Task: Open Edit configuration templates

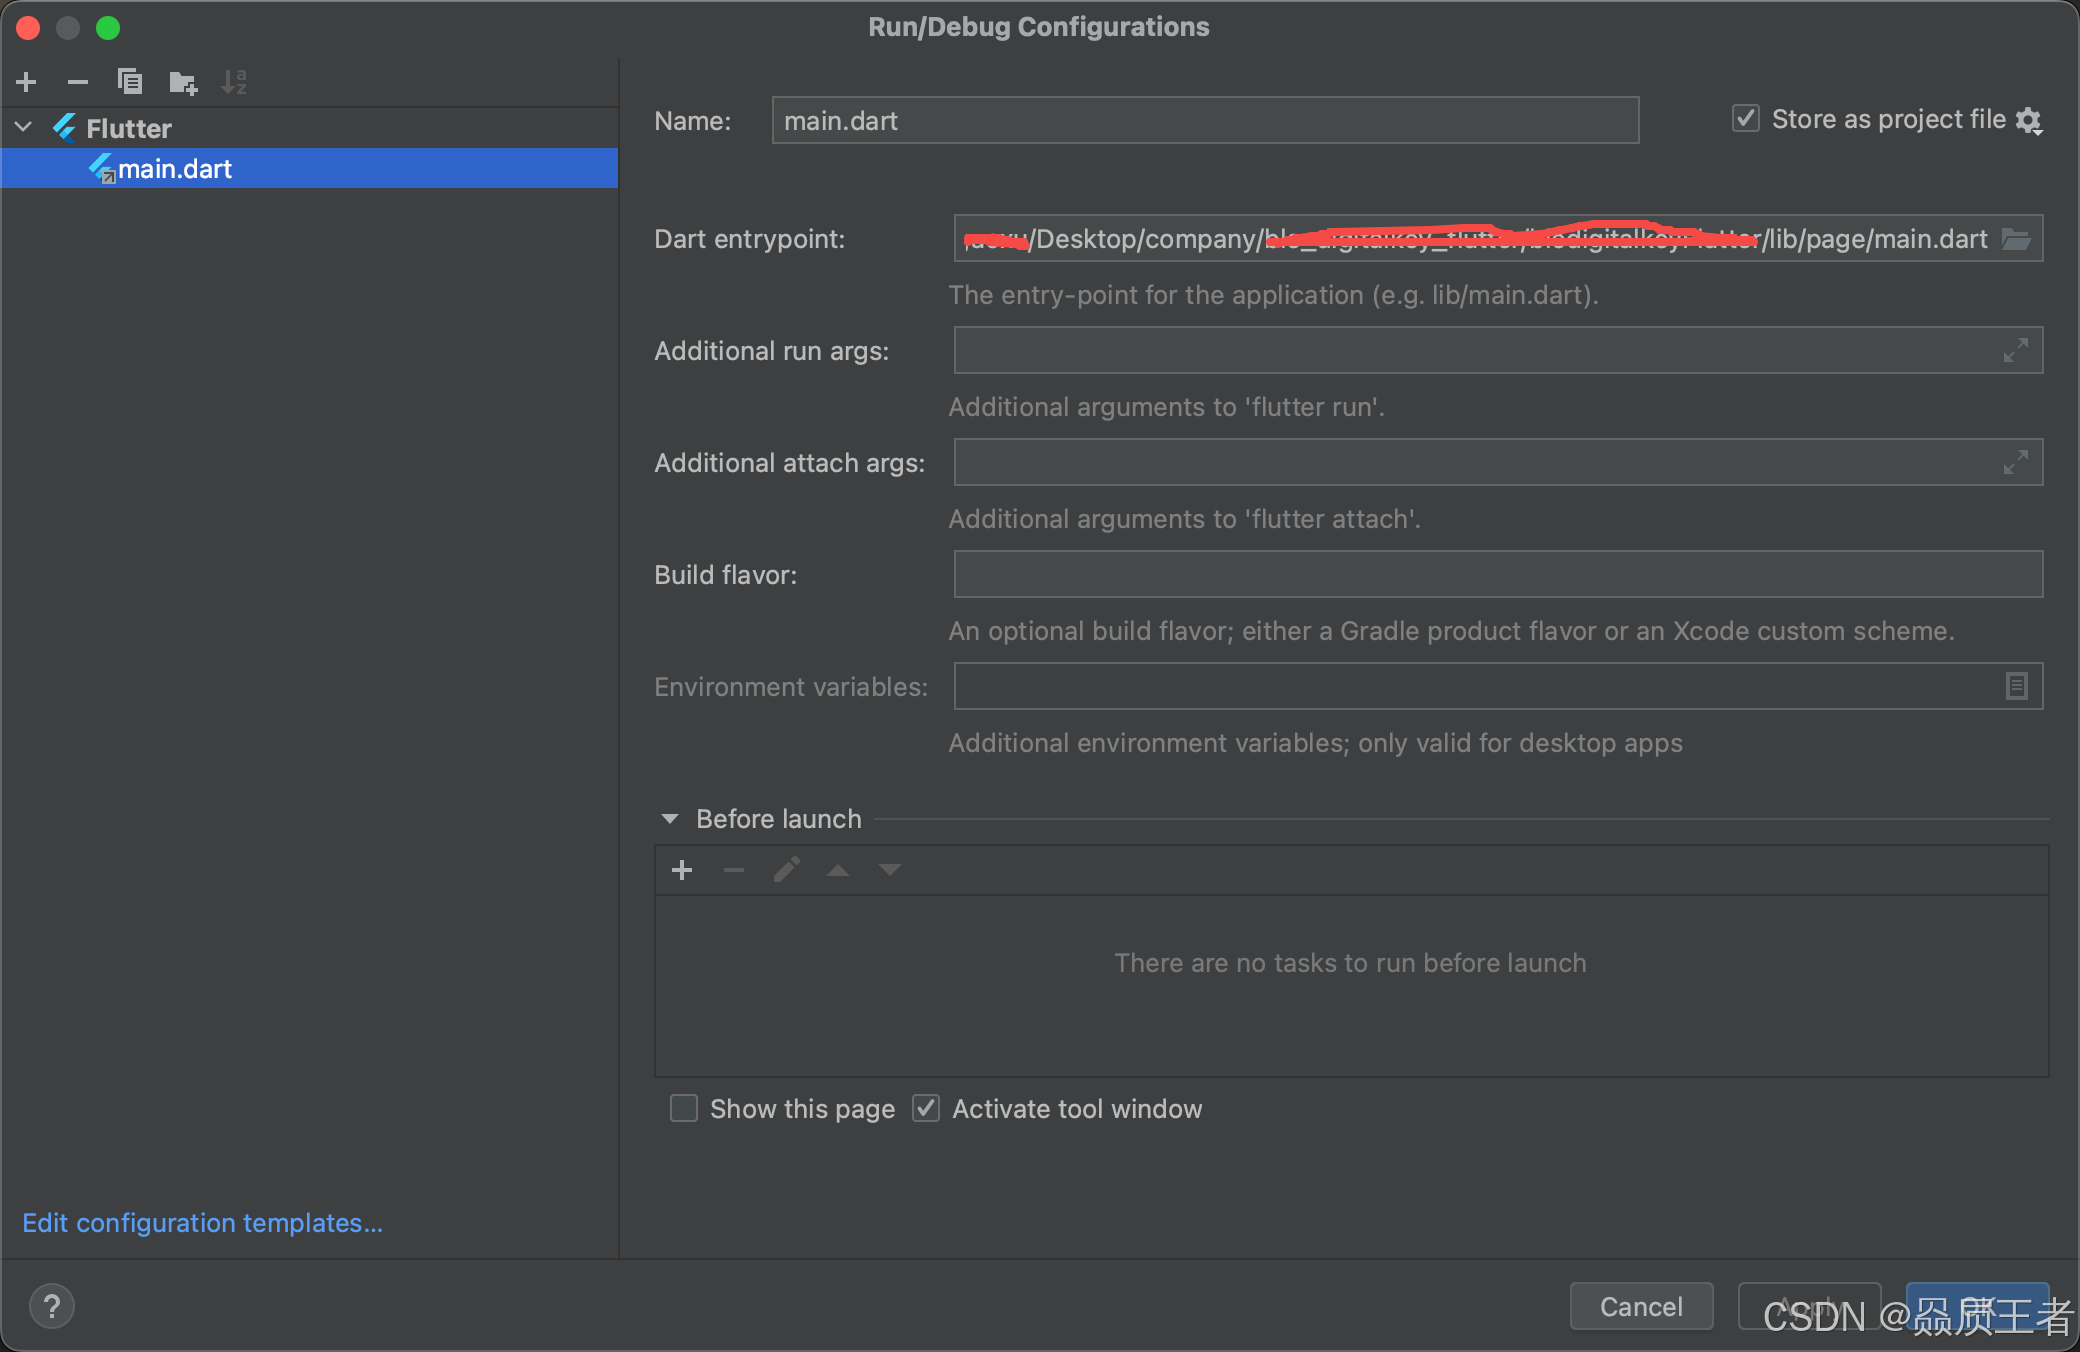Action: [x=202, y=1223]
